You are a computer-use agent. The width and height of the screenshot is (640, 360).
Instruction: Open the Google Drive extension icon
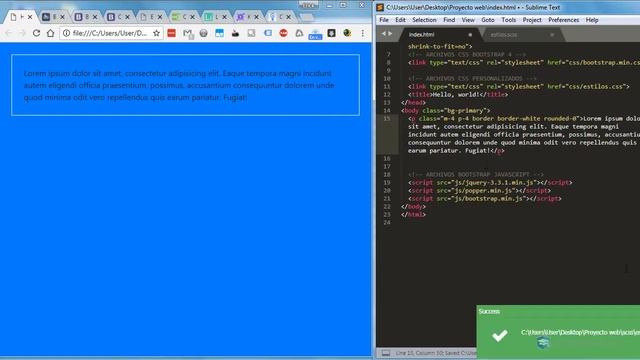coord(299,33)
